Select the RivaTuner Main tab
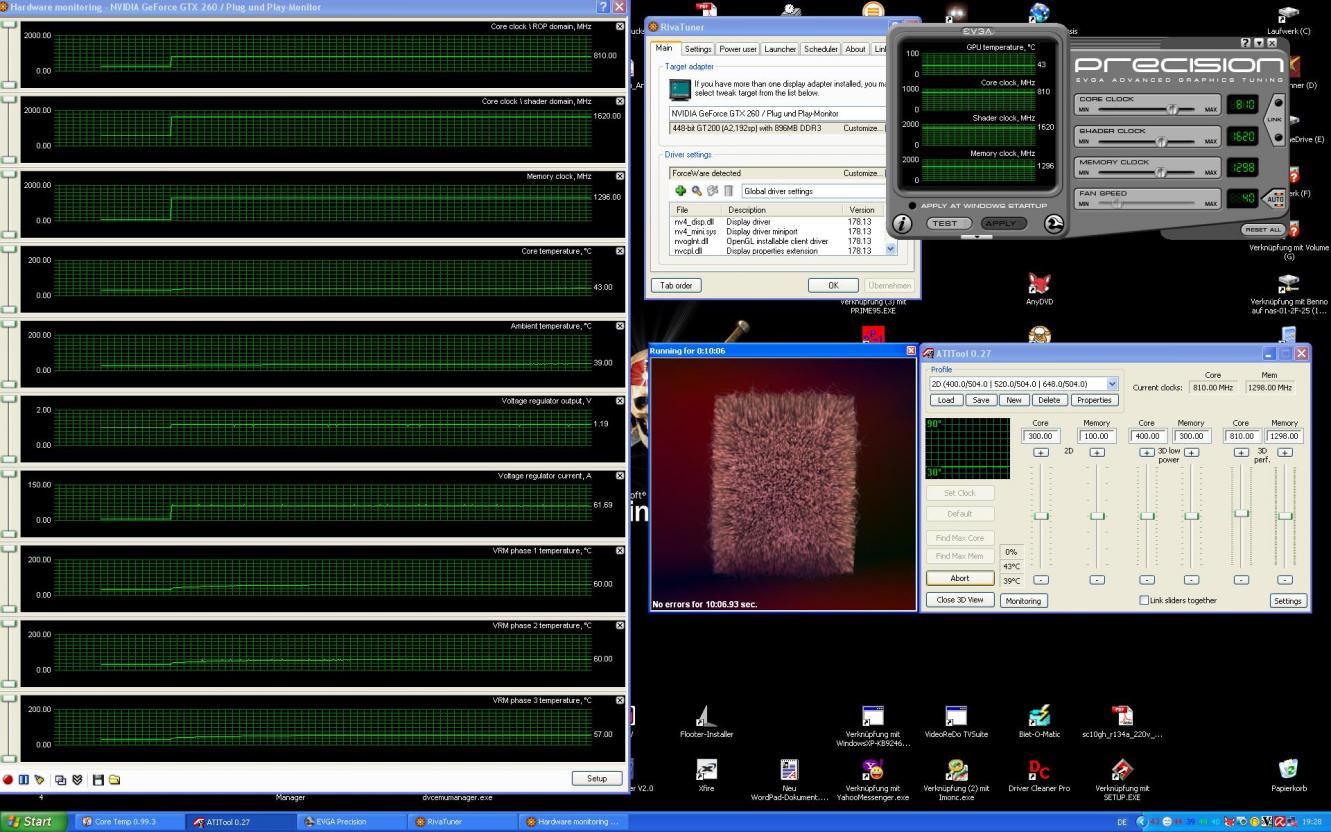This screenshot has height=832, width=1331. click(665, 48)
